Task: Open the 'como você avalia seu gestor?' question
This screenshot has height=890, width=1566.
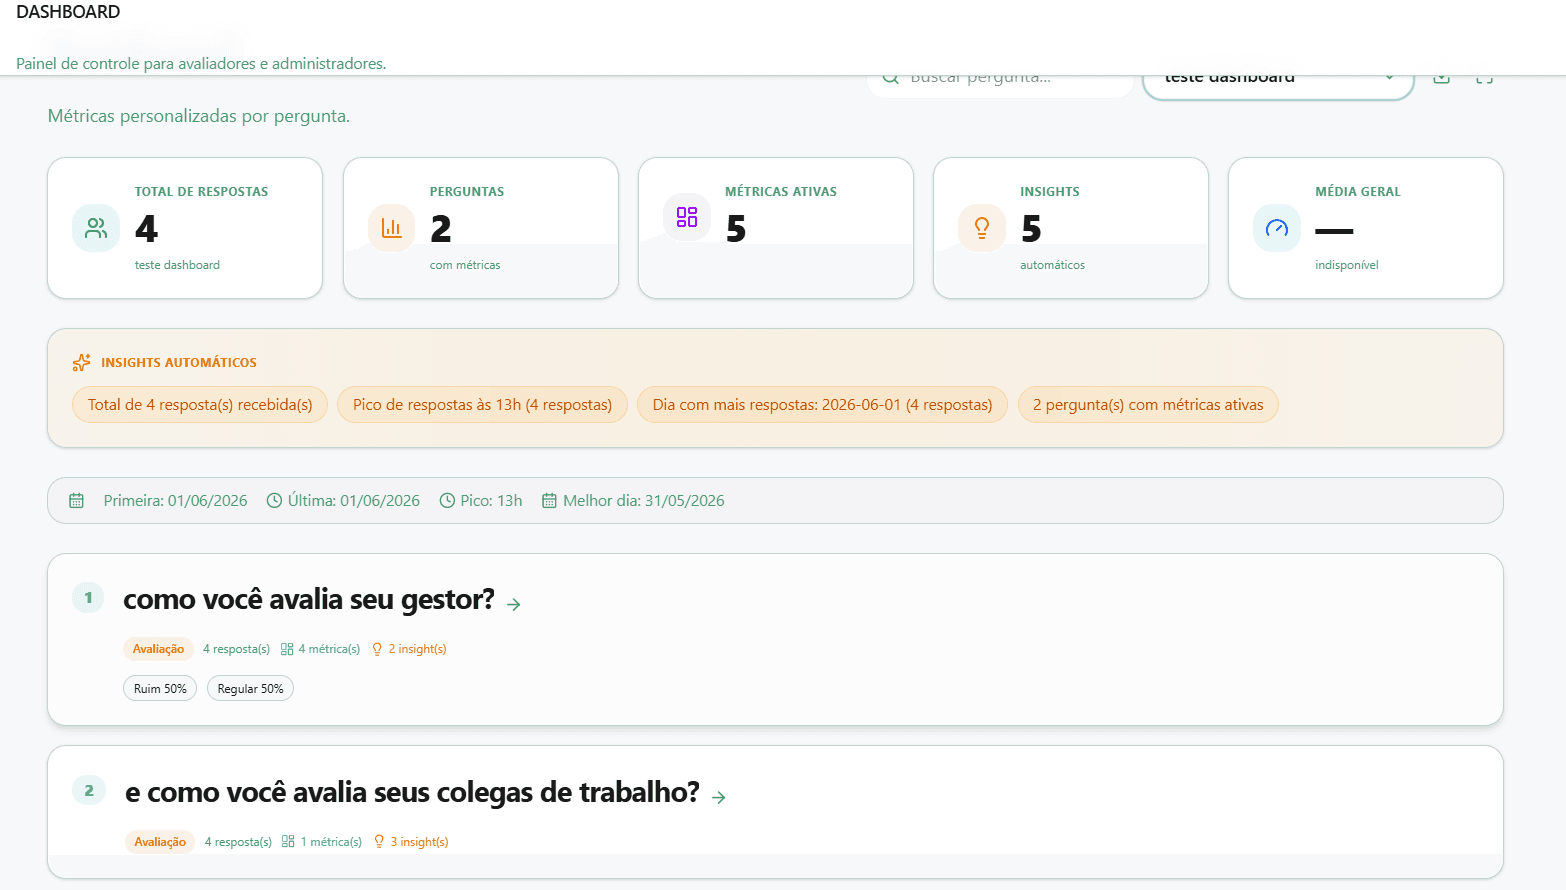Action: [x=309, y=599]
